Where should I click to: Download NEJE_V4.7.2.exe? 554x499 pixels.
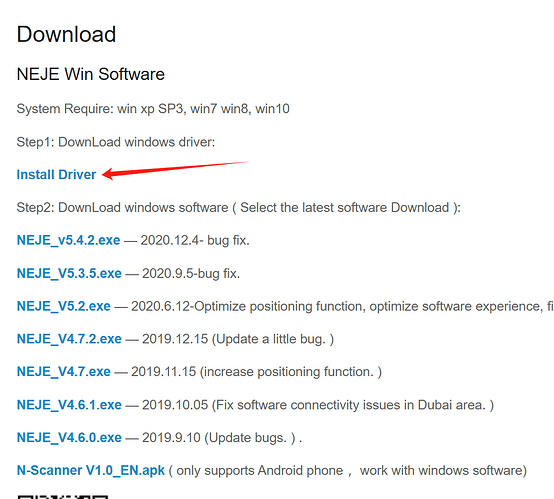[x=69, y=339]
